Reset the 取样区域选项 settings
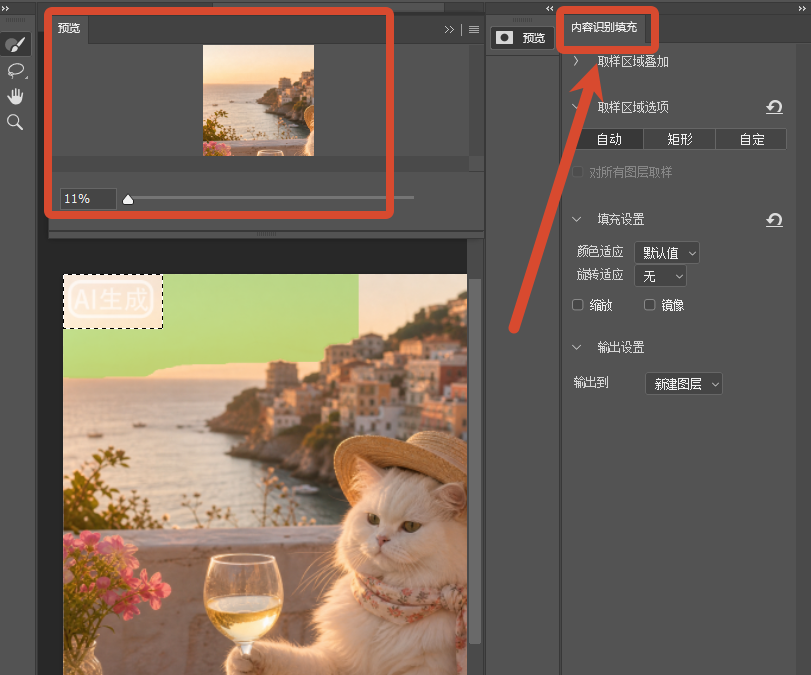Viewport: 811px width, 675px height. [x=774, y=107]
